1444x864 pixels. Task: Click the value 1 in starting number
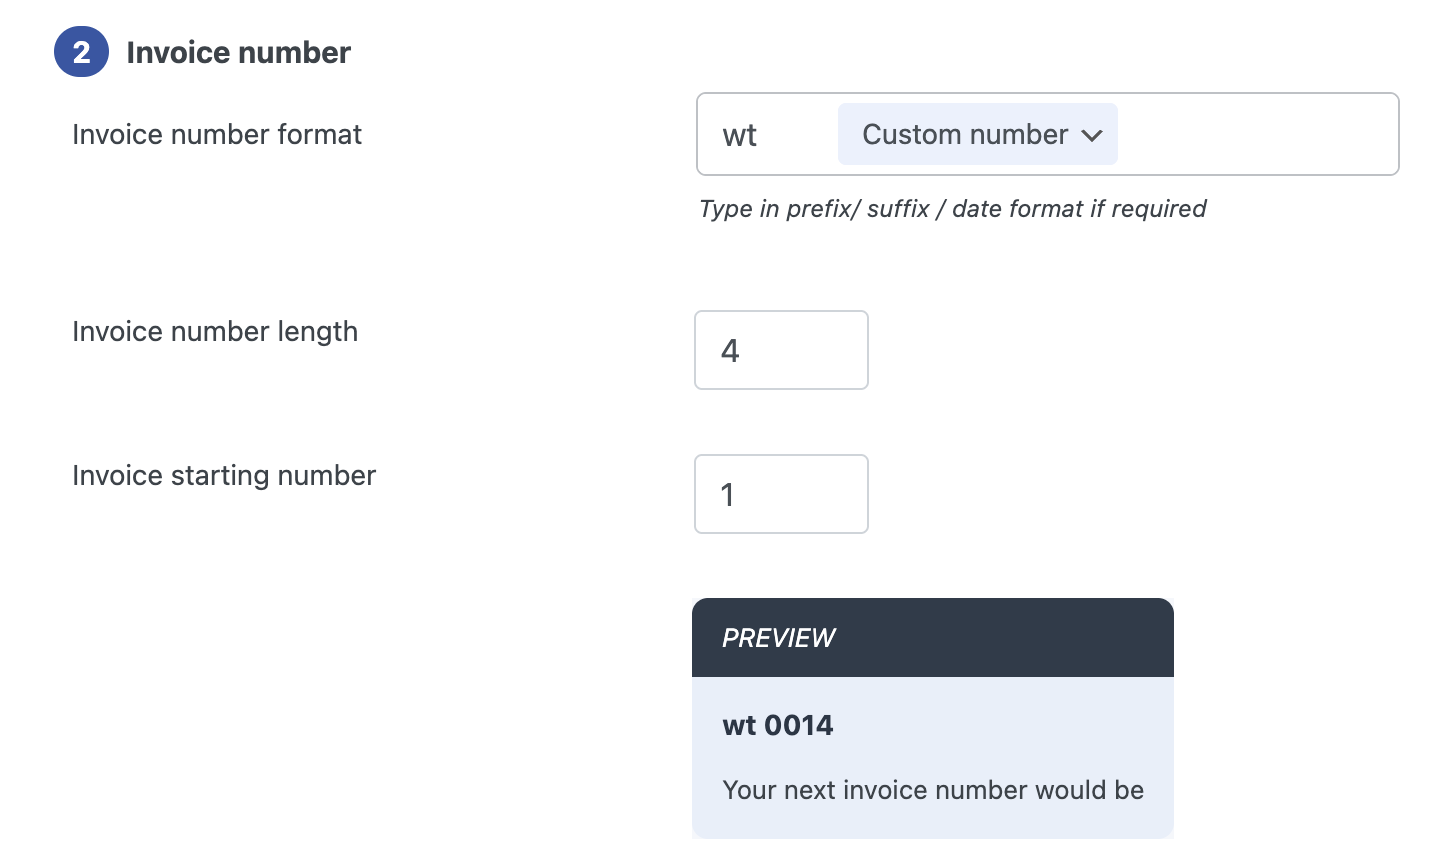[729, 494]
